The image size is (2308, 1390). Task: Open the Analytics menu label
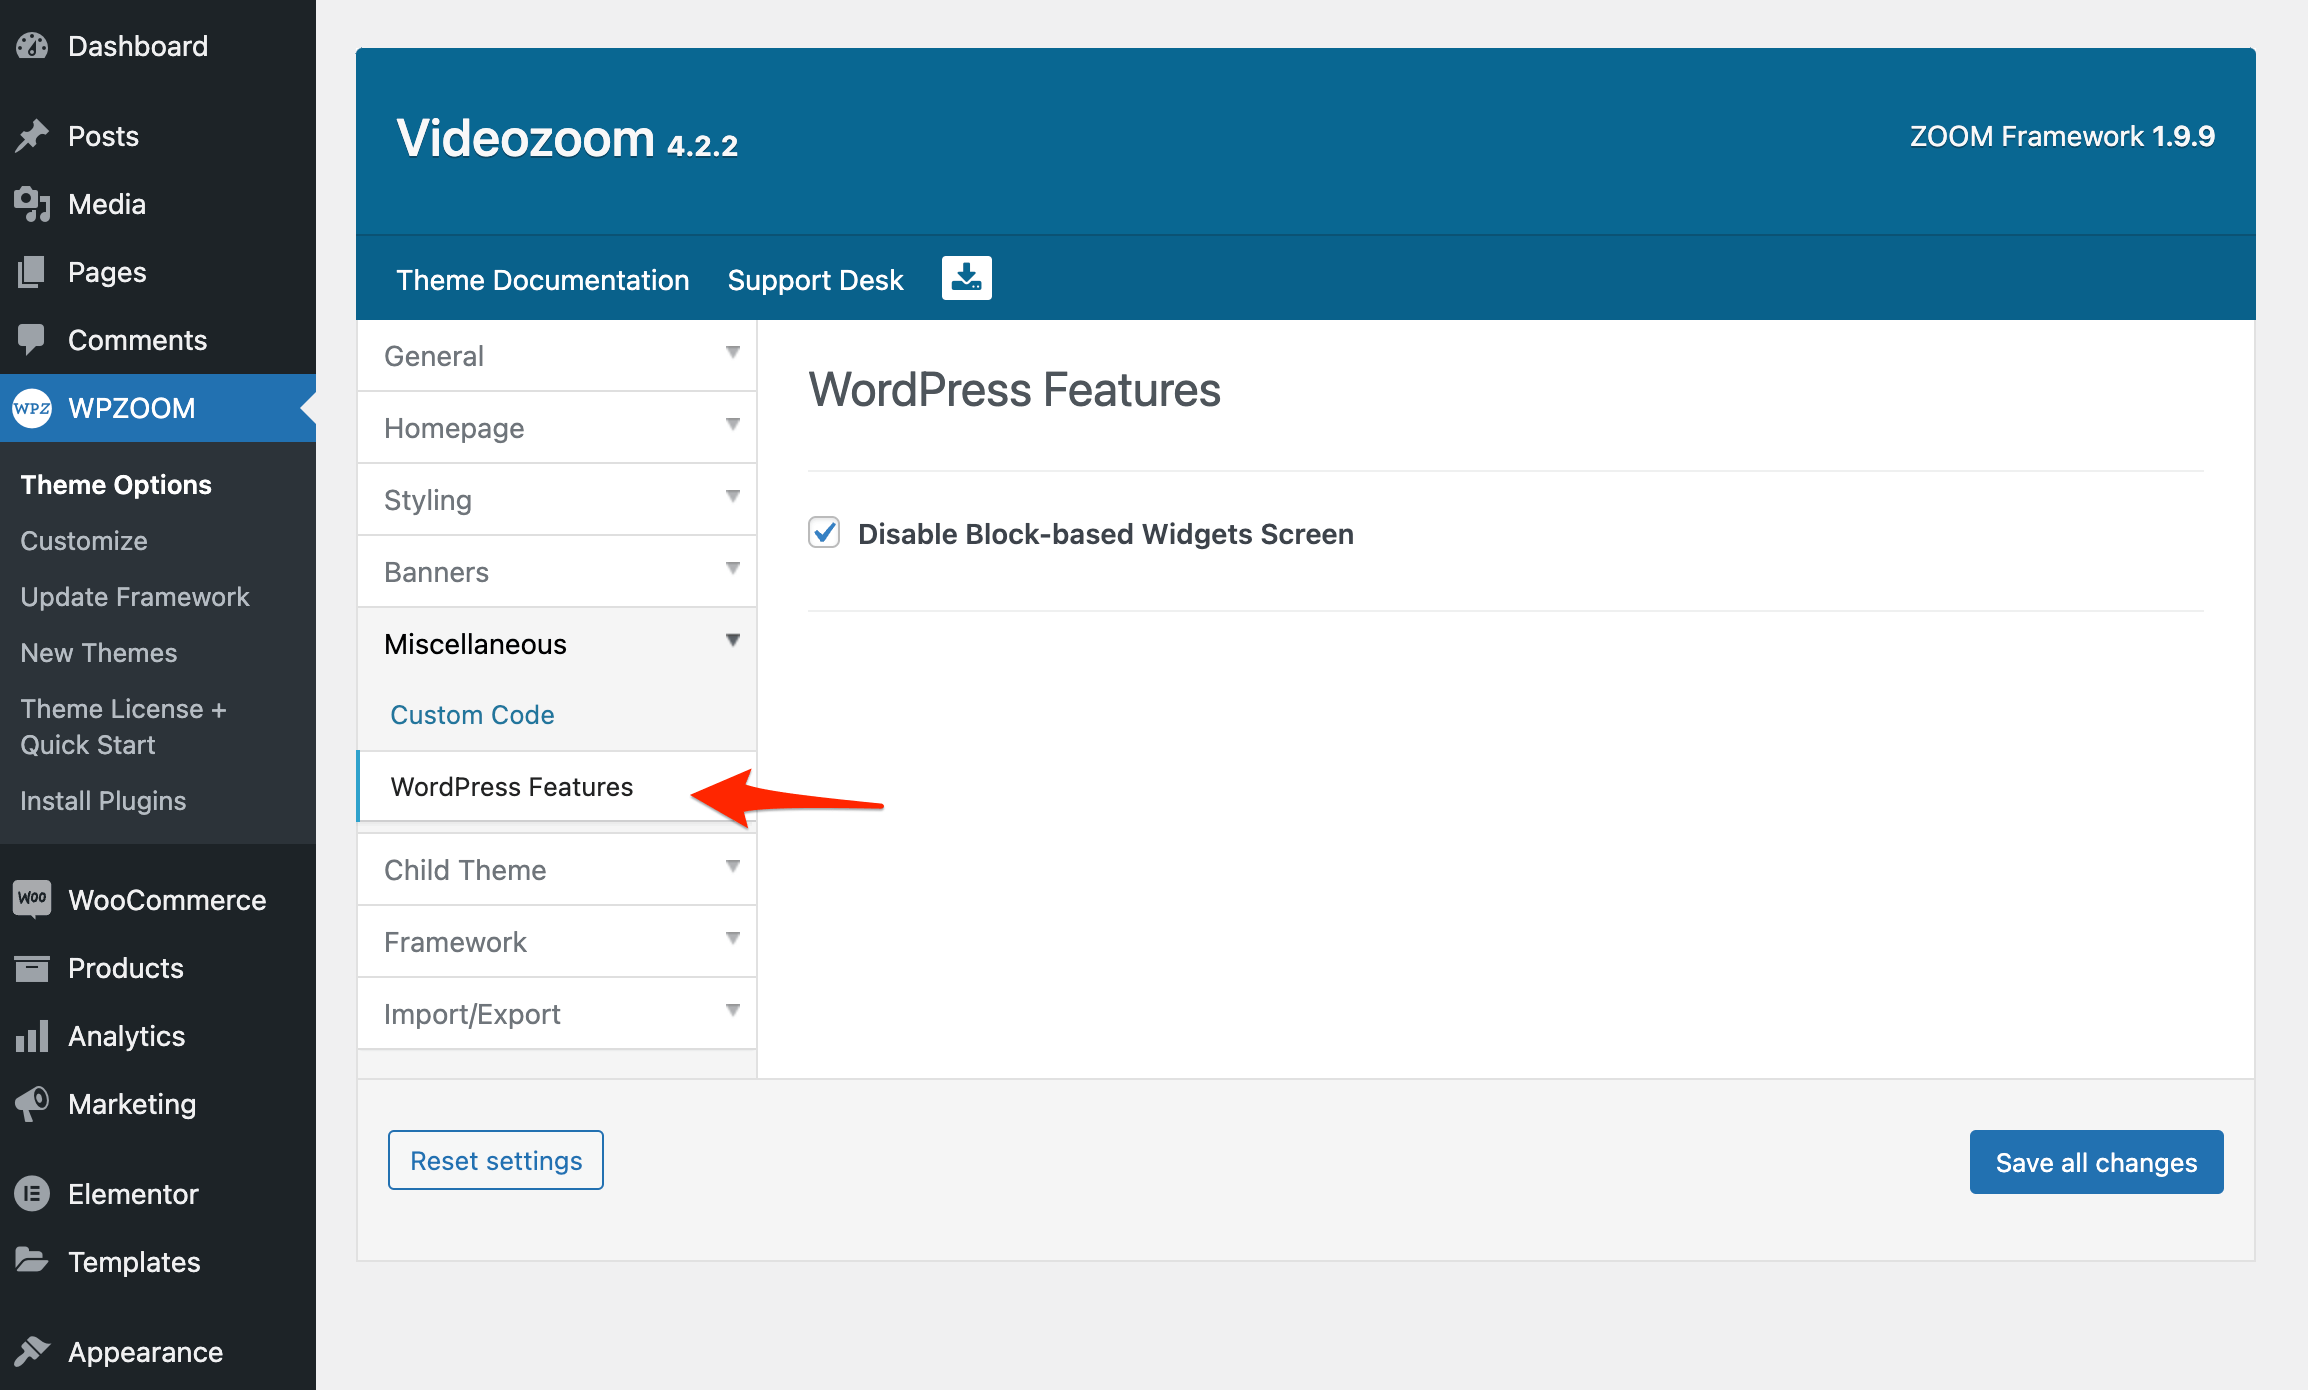point(127,1036)
